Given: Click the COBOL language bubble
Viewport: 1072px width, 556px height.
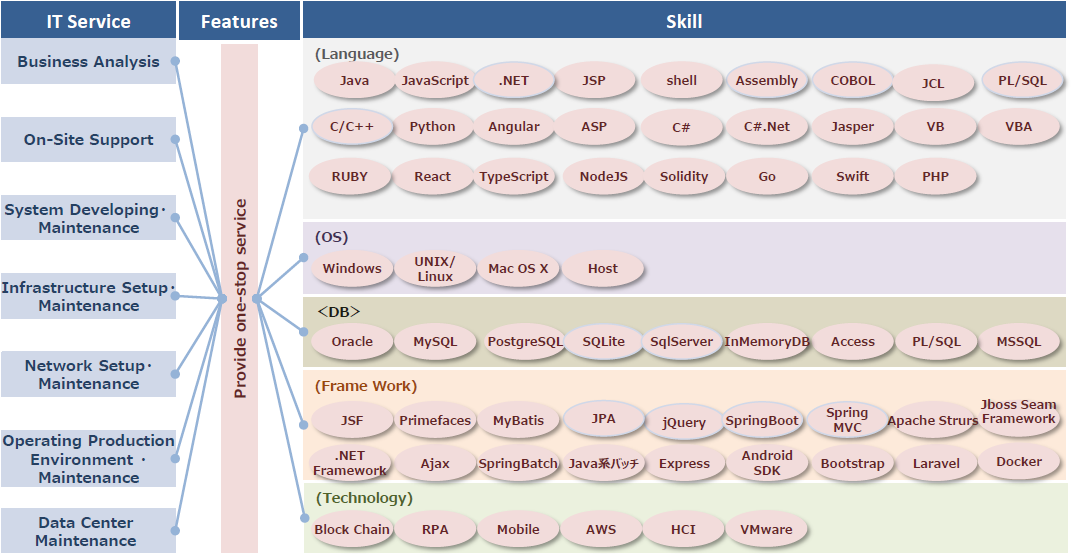Looking at the screenshot, I should (853, 81).
